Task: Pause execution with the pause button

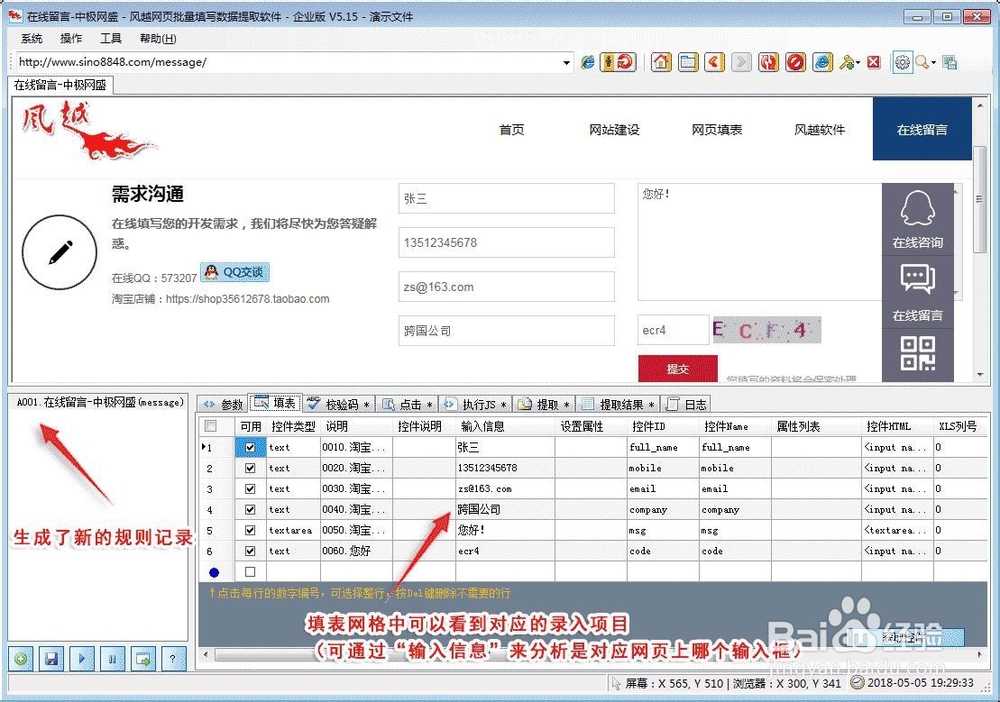Action: (112, 659)
